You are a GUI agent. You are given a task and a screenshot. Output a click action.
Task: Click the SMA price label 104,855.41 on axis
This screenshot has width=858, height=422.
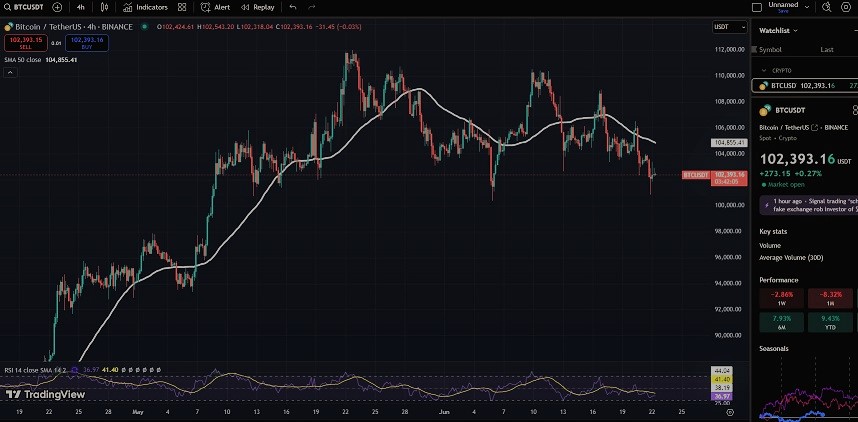(x=729, y=143)
